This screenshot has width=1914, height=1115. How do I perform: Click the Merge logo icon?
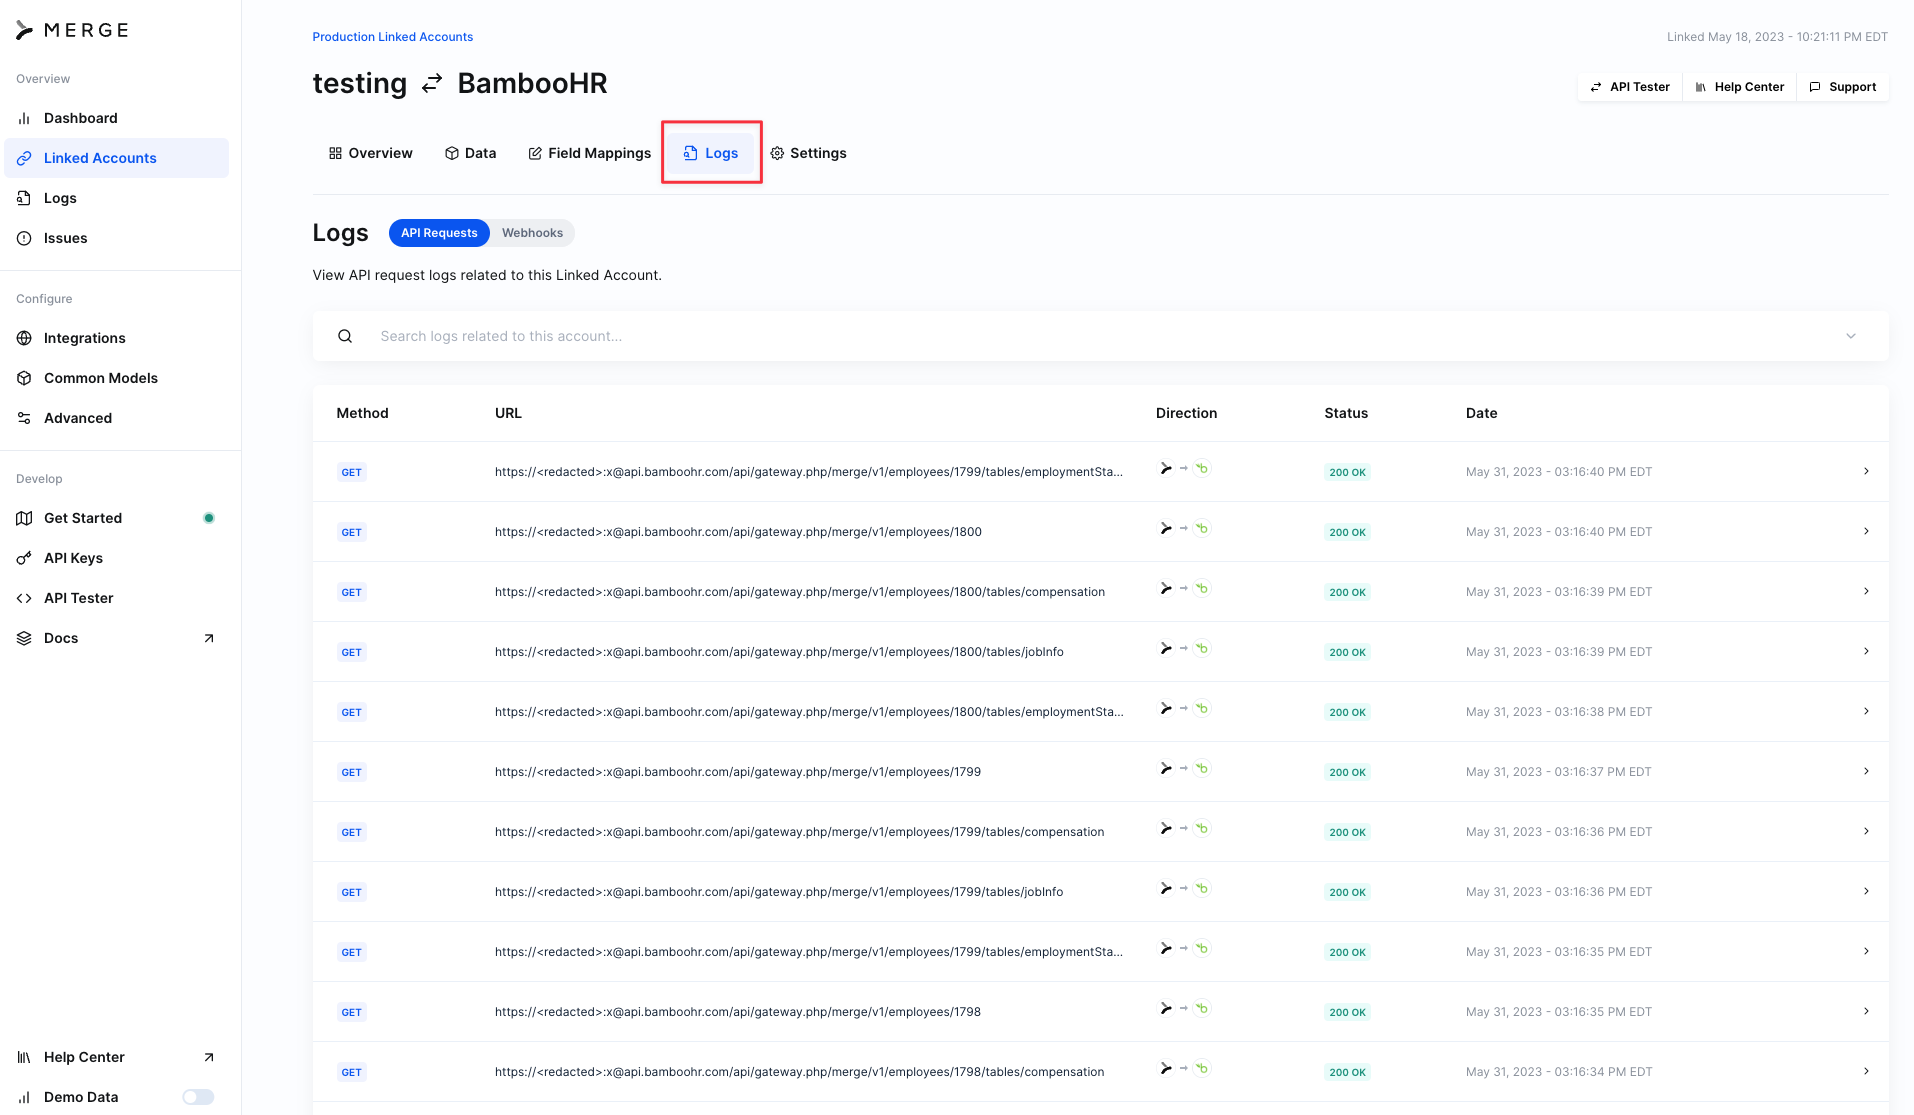25,31
